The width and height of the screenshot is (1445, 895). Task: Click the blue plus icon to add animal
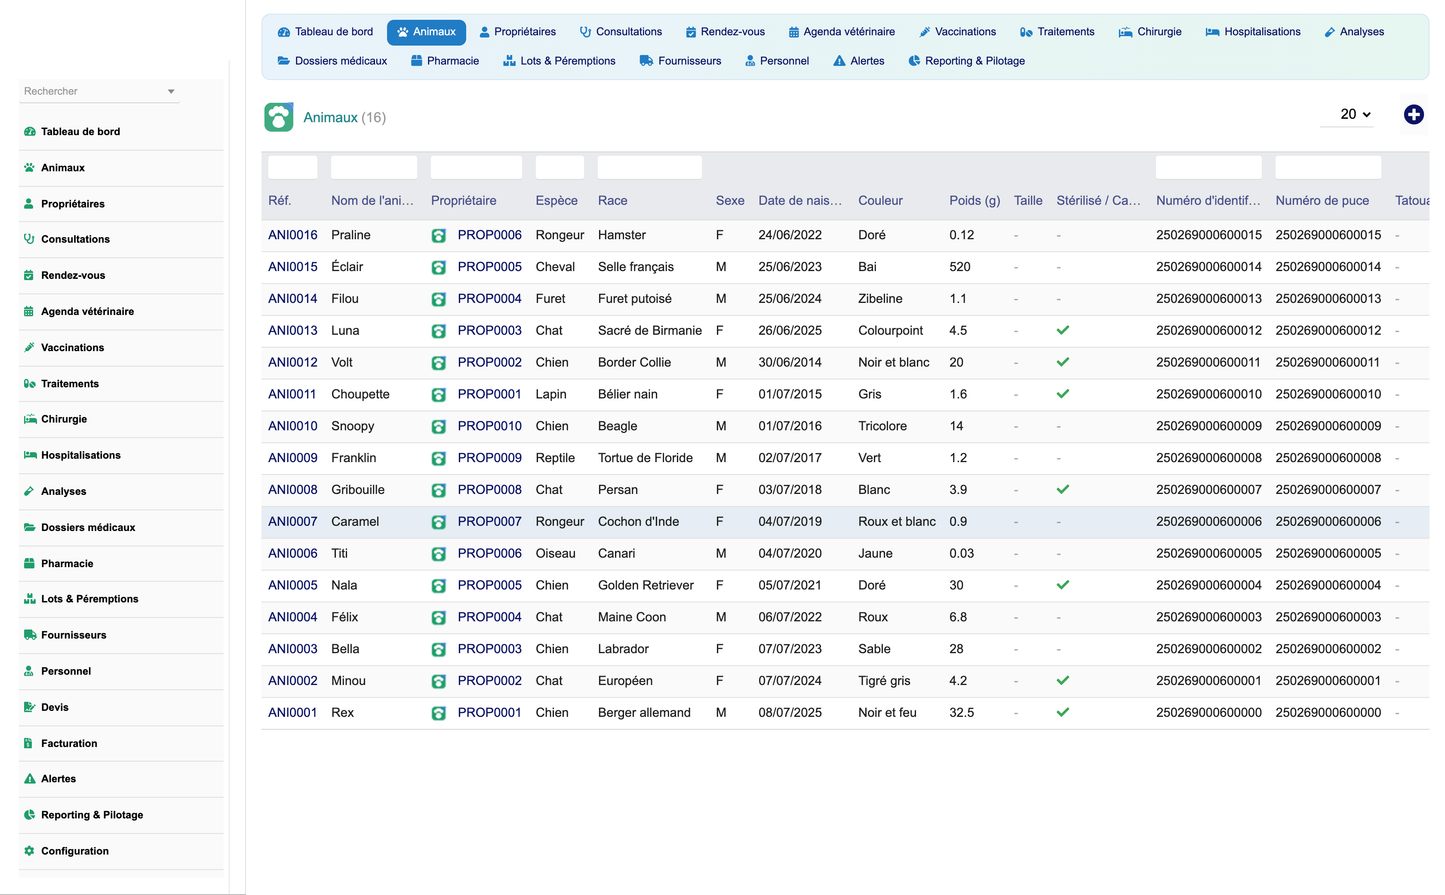(1413, 115)
